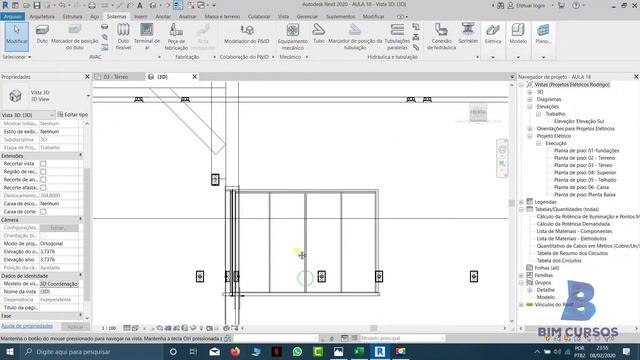Expand the Legendas node in project browser
The height and width of the screenshot is (360, 640).
tap(521, 202)
